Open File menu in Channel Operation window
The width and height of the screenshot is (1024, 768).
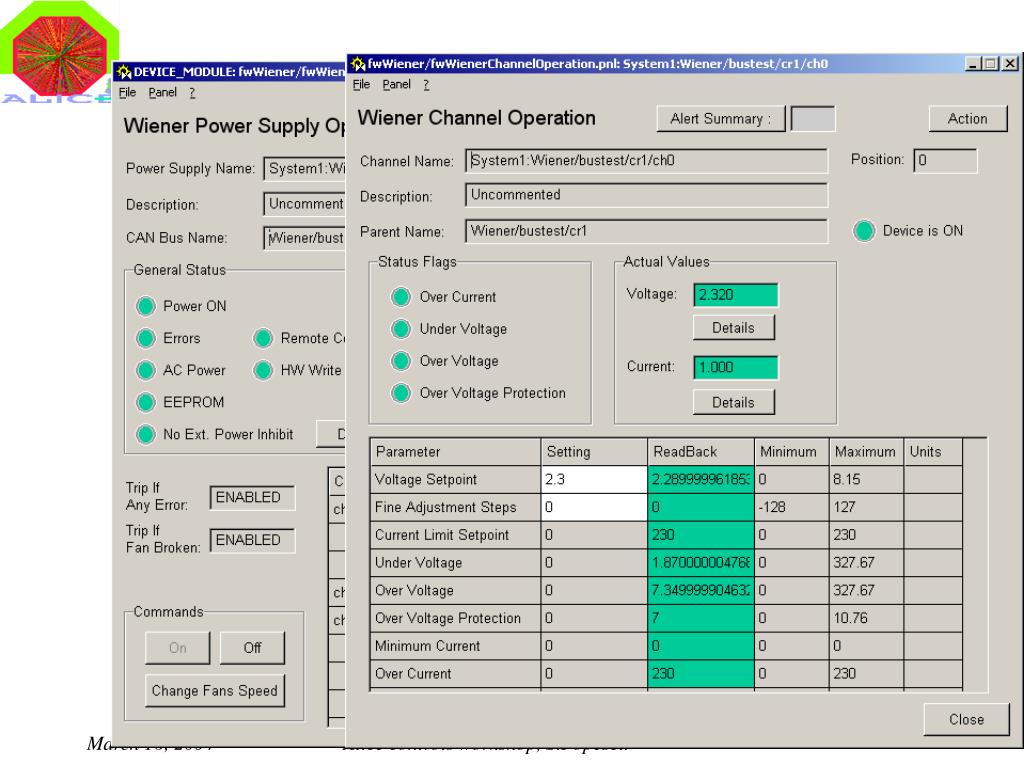361,84
